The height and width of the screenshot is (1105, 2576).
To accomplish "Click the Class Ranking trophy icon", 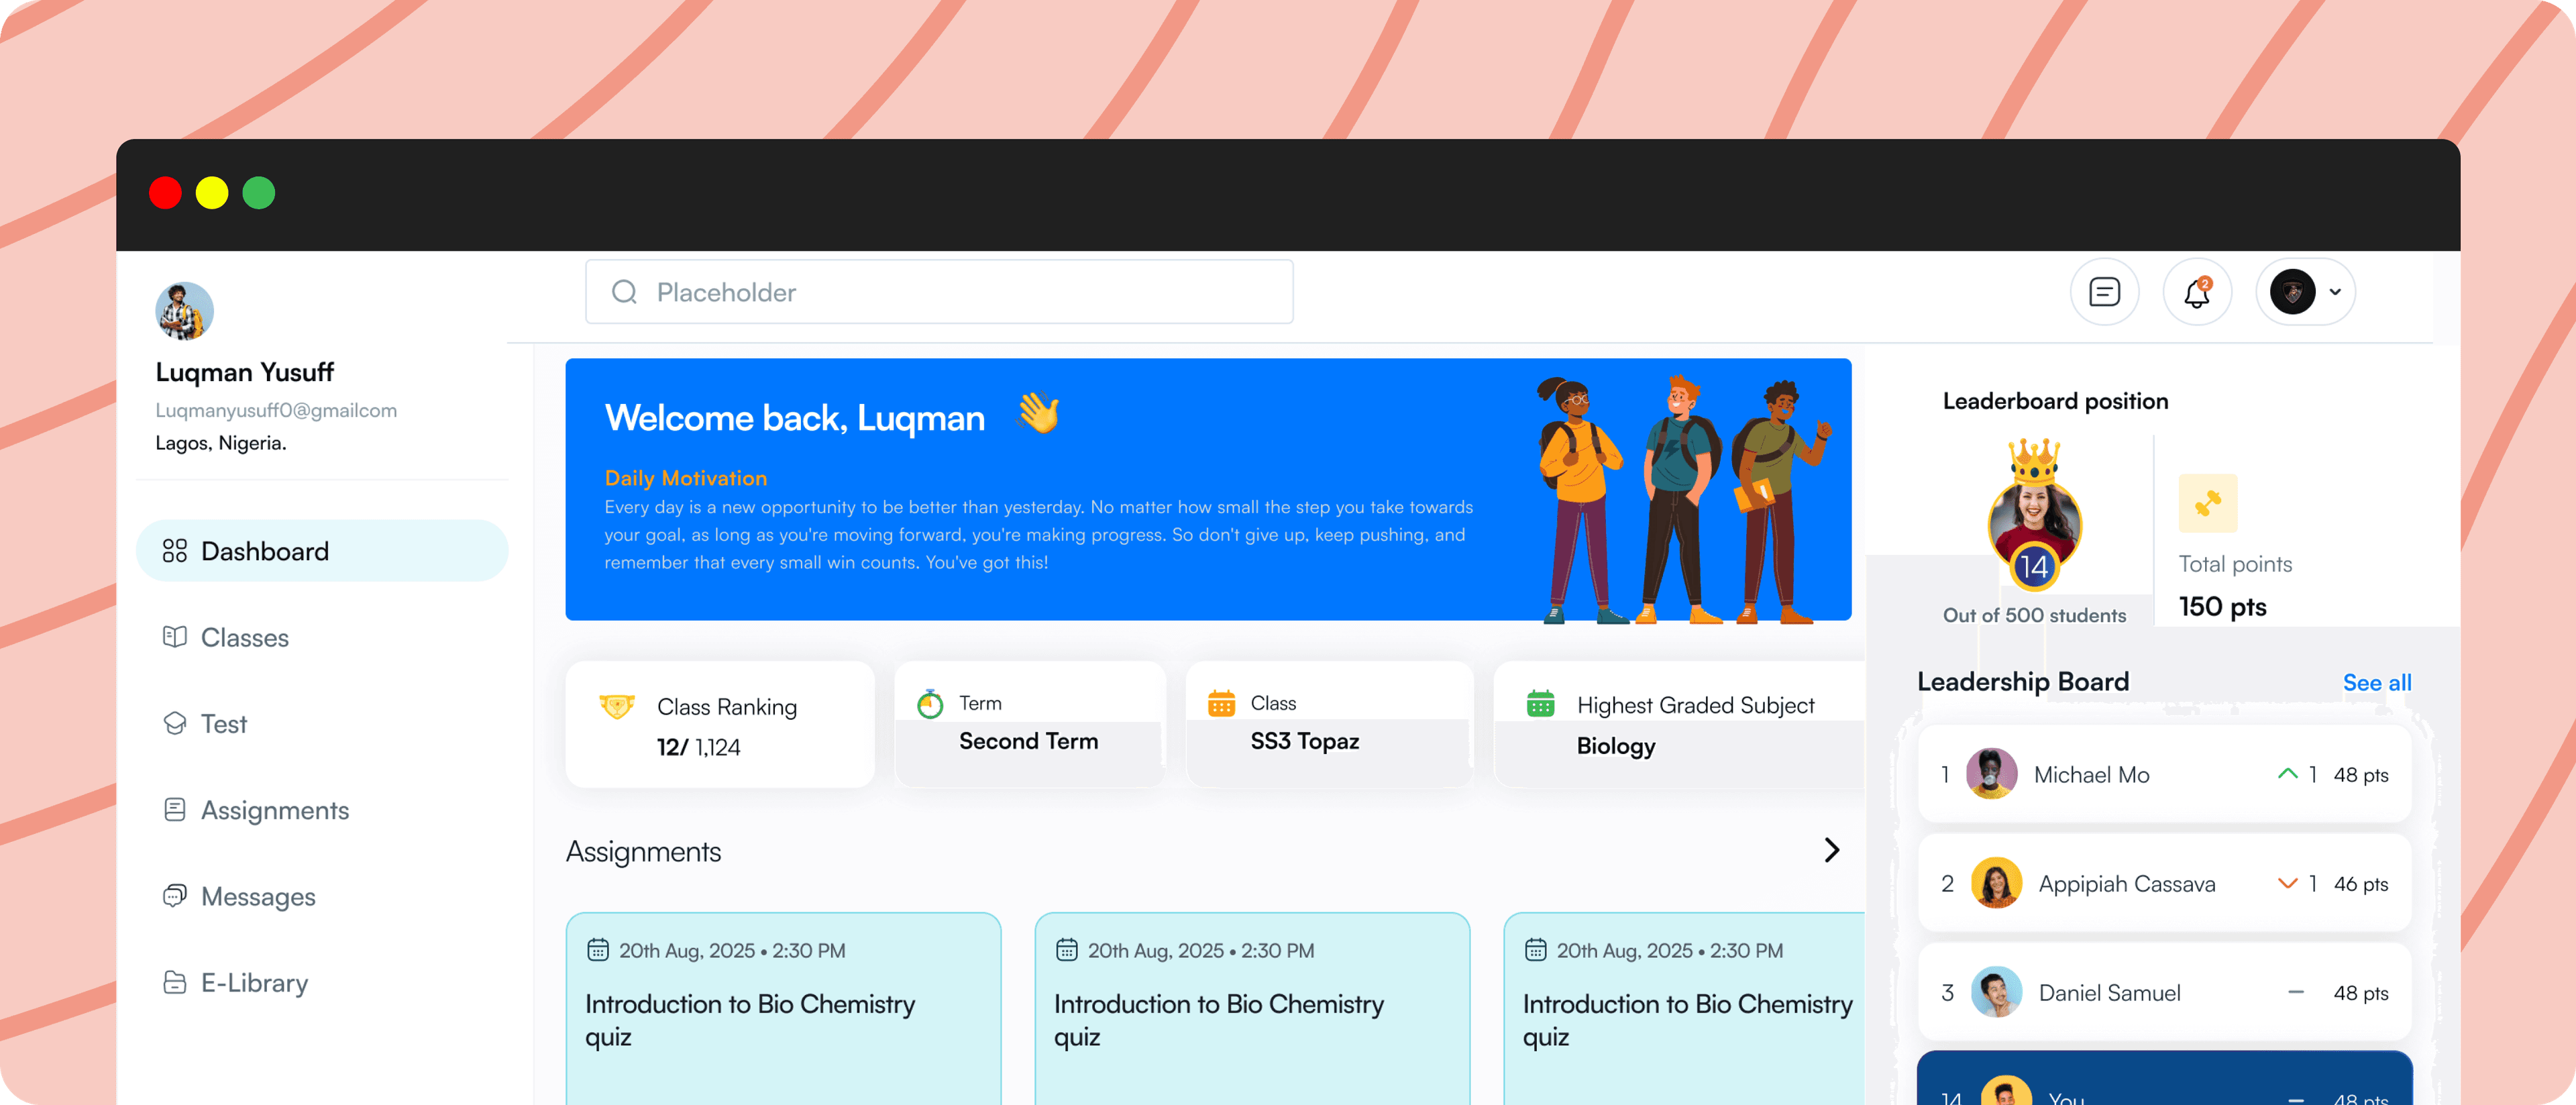I will tap(617, 706).
